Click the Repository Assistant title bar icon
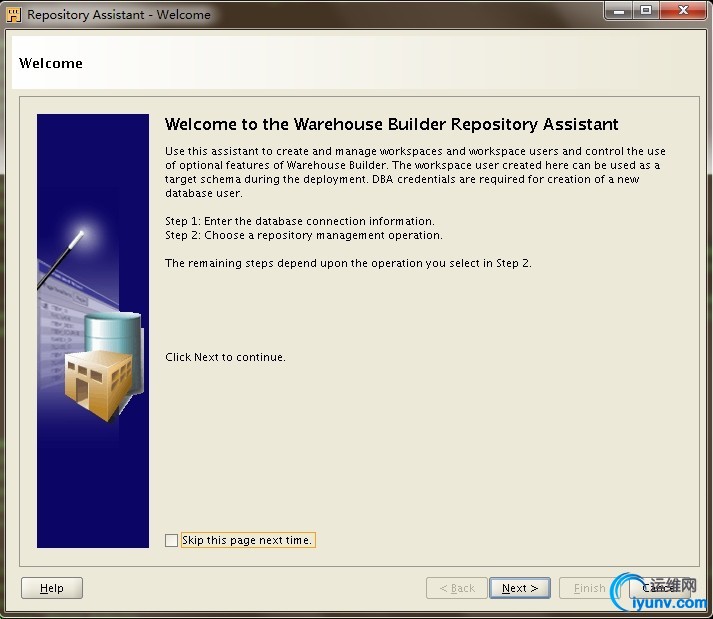This screenshot has width=713, height=619. click(x=14, y=15)
